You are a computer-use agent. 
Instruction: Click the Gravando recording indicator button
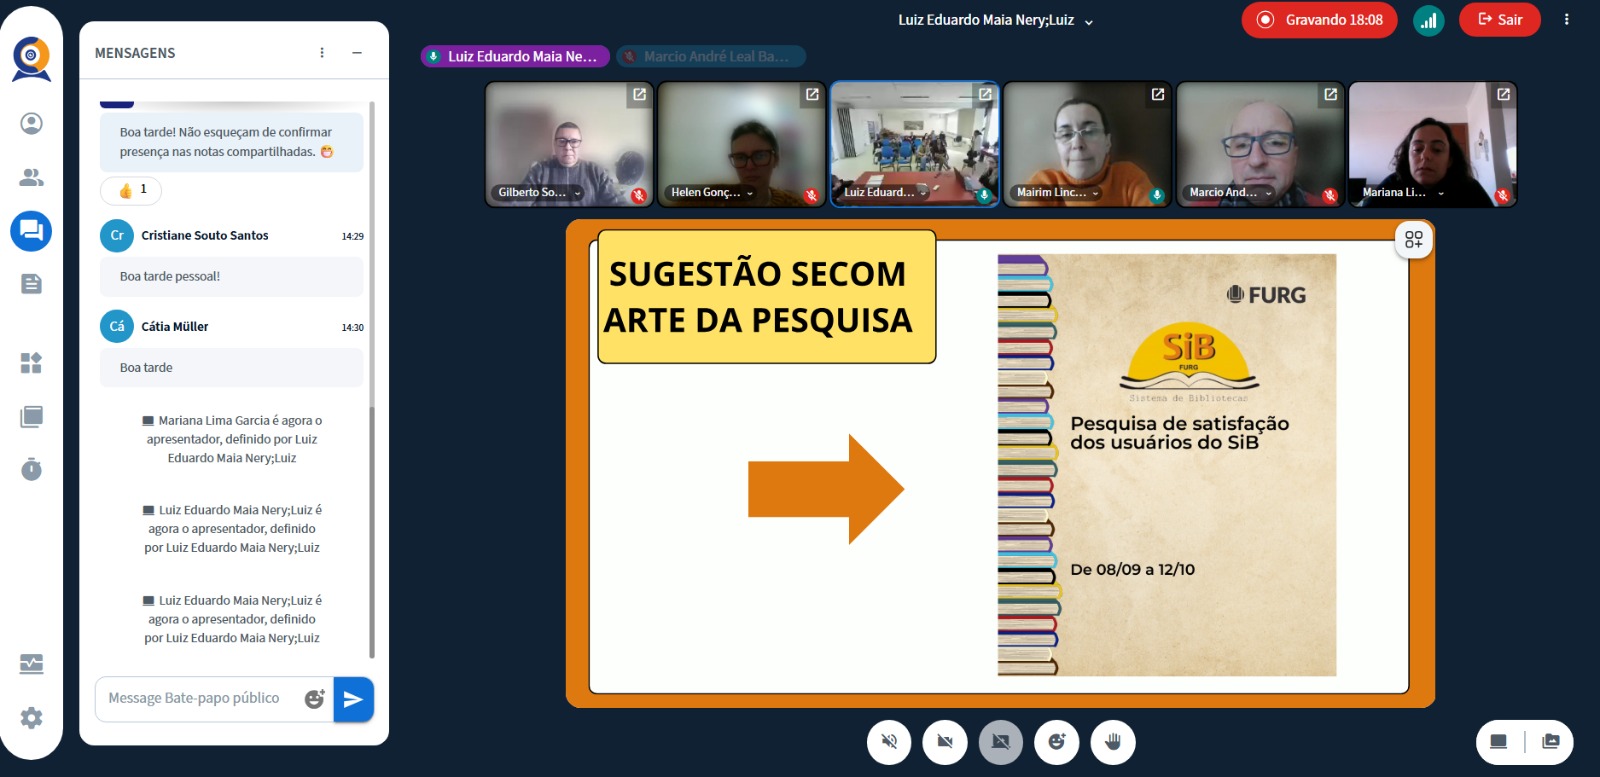[1319, 20]
